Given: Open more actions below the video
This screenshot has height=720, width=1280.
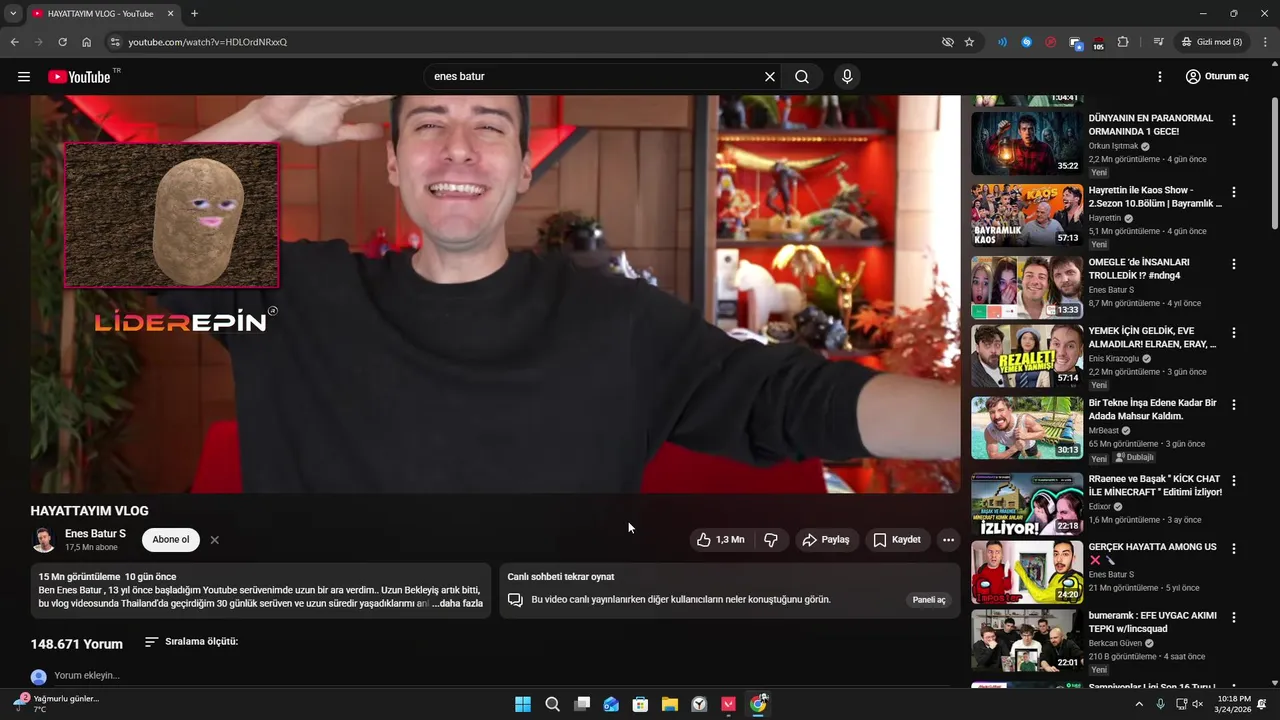Looking at the screenshot, I should point(948,540).
